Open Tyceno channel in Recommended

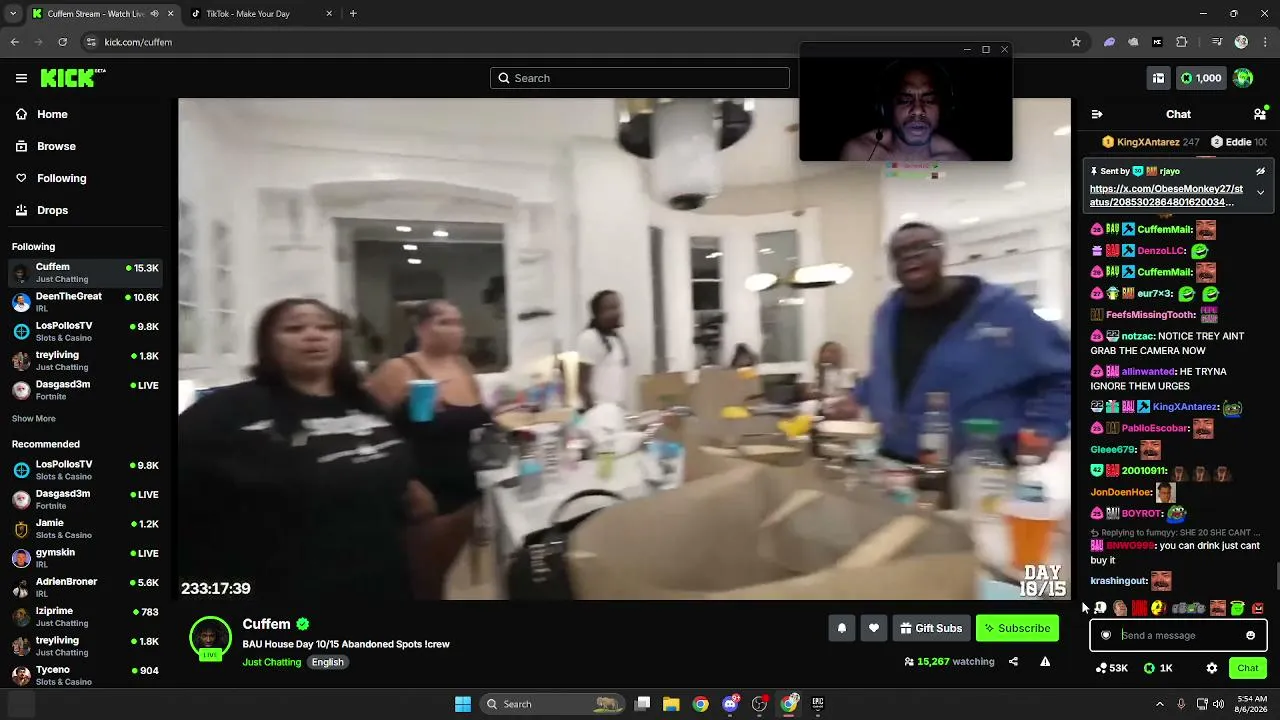click(85, 675)
